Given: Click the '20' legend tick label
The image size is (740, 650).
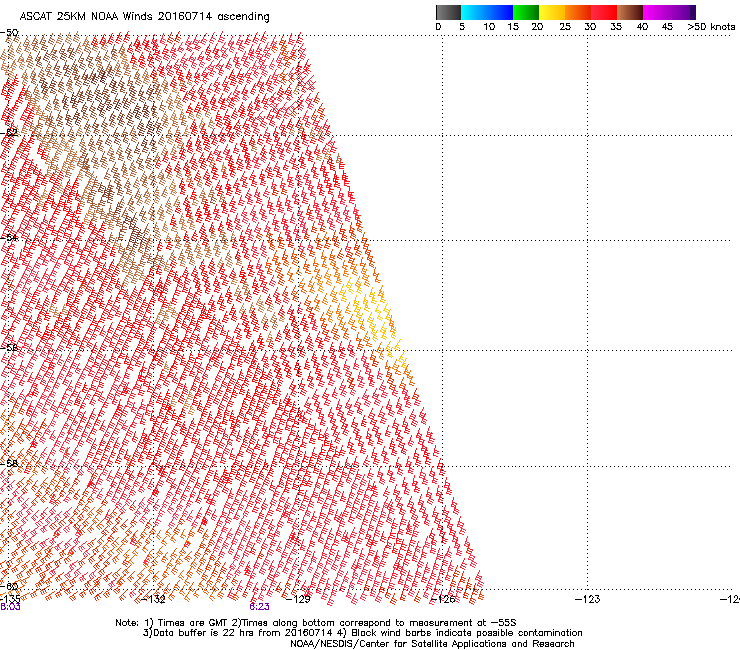Looking at the screenshot, I should pos(537,27).
